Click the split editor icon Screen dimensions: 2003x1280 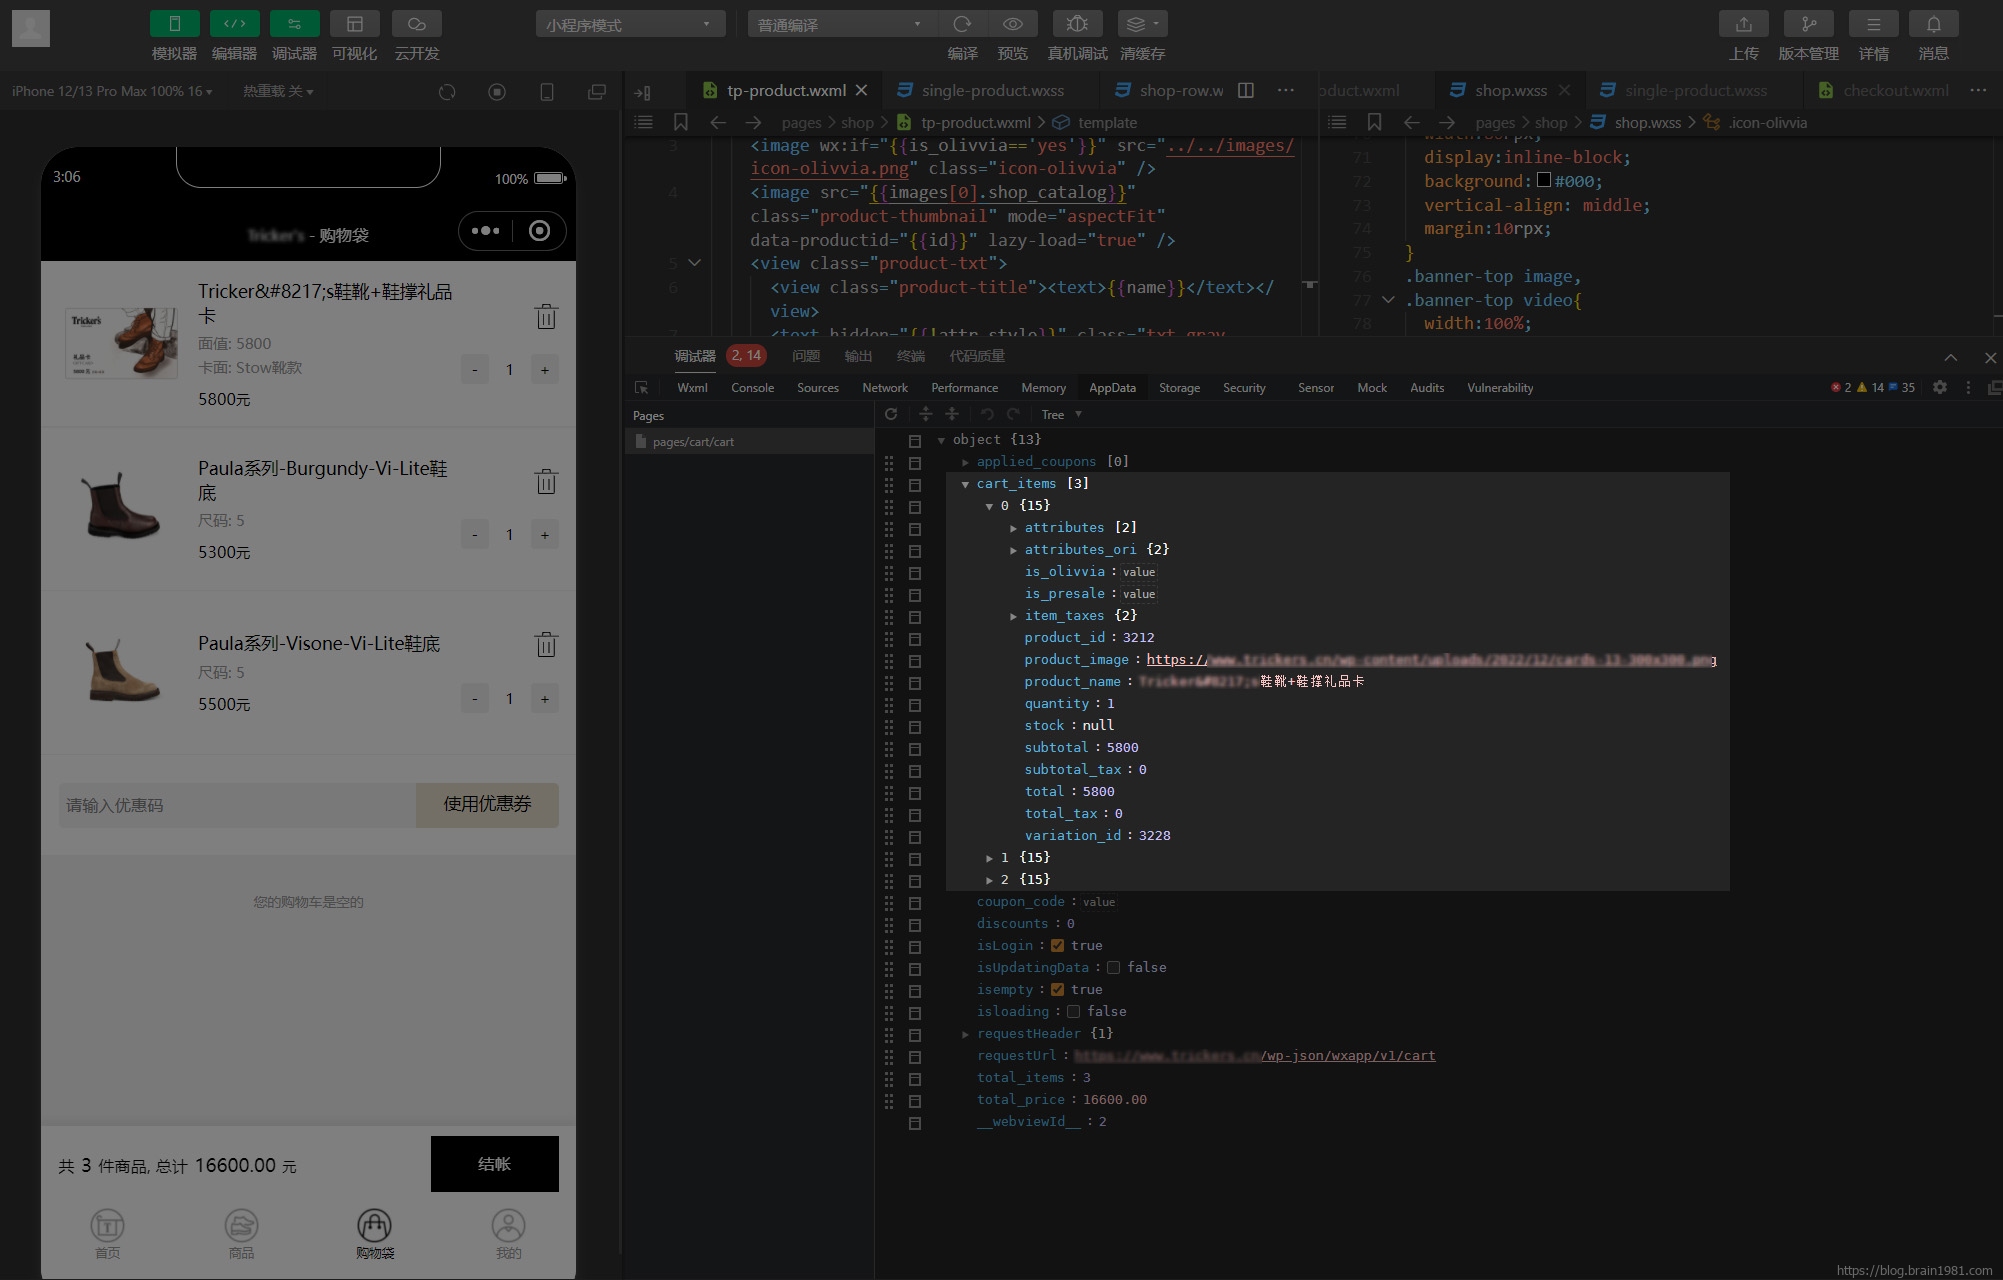[x=1246, y=90]
